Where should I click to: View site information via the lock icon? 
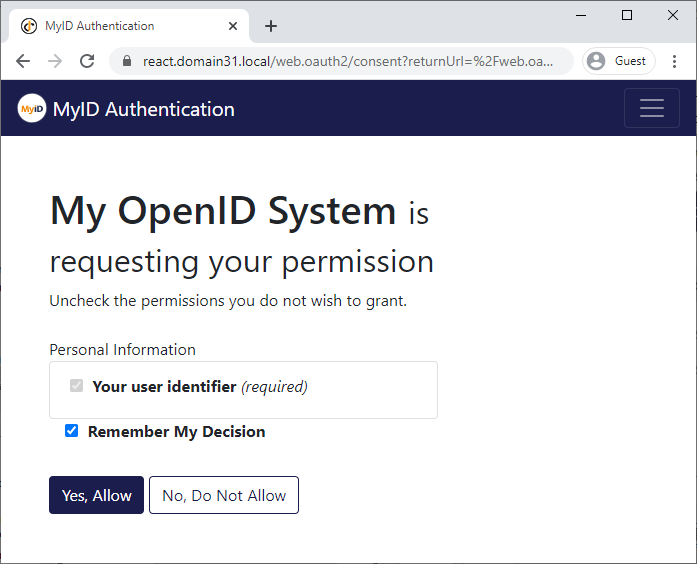pos(127,61)
